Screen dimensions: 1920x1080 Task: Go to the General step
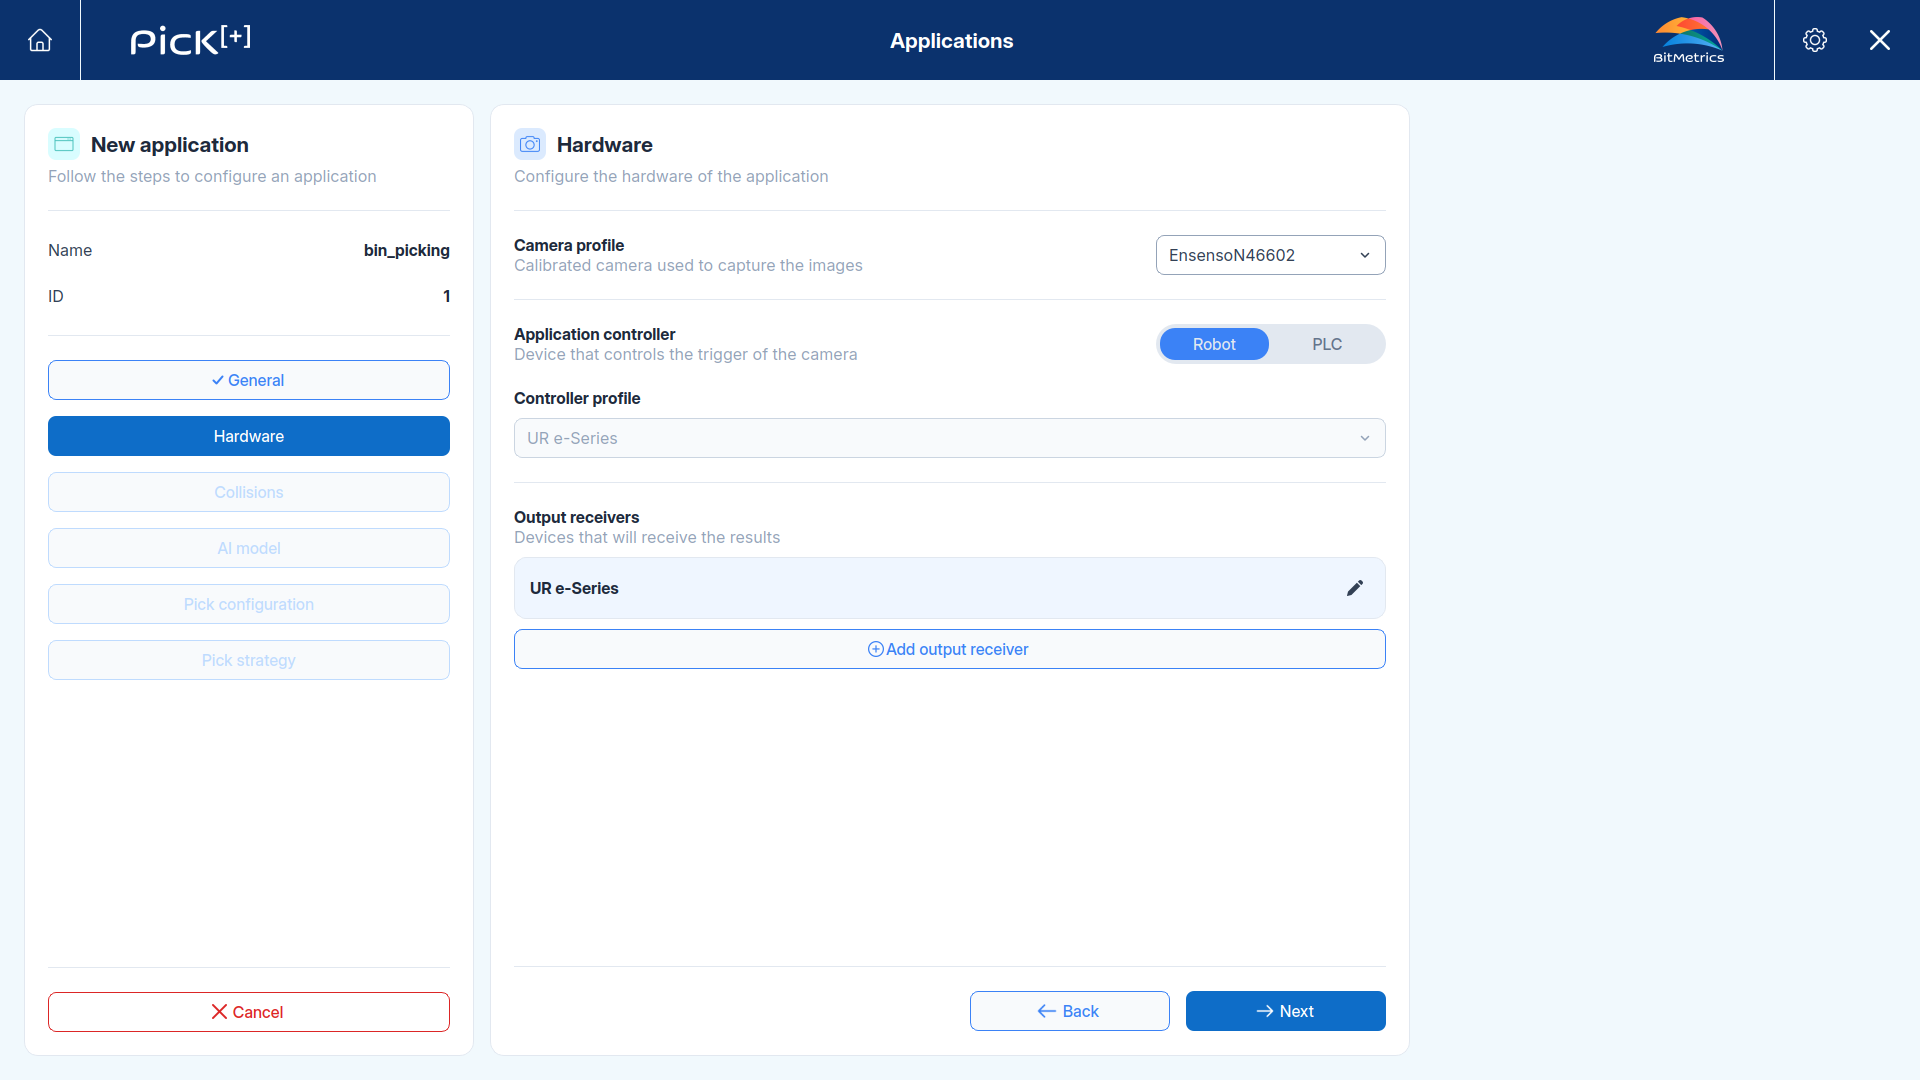tap(249, 380)
